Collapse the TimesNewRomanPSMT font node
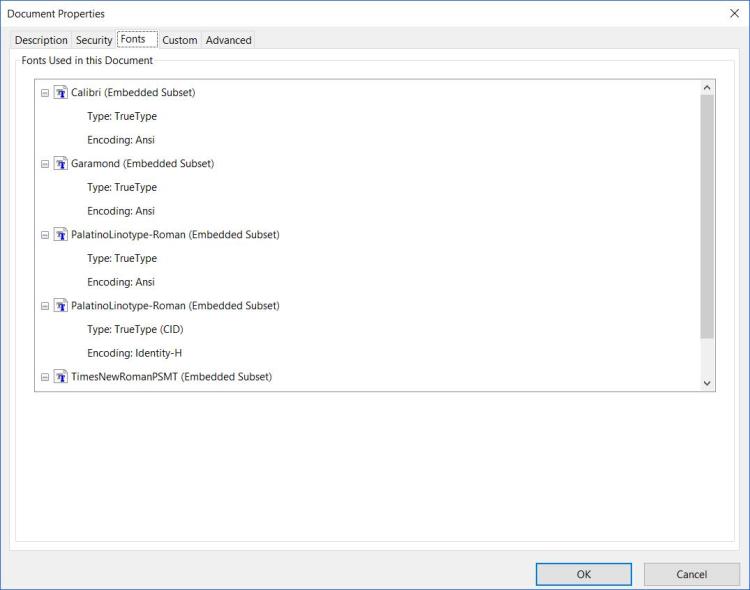The height and width of the screenshot is (590, 750). tap(45, 377)
